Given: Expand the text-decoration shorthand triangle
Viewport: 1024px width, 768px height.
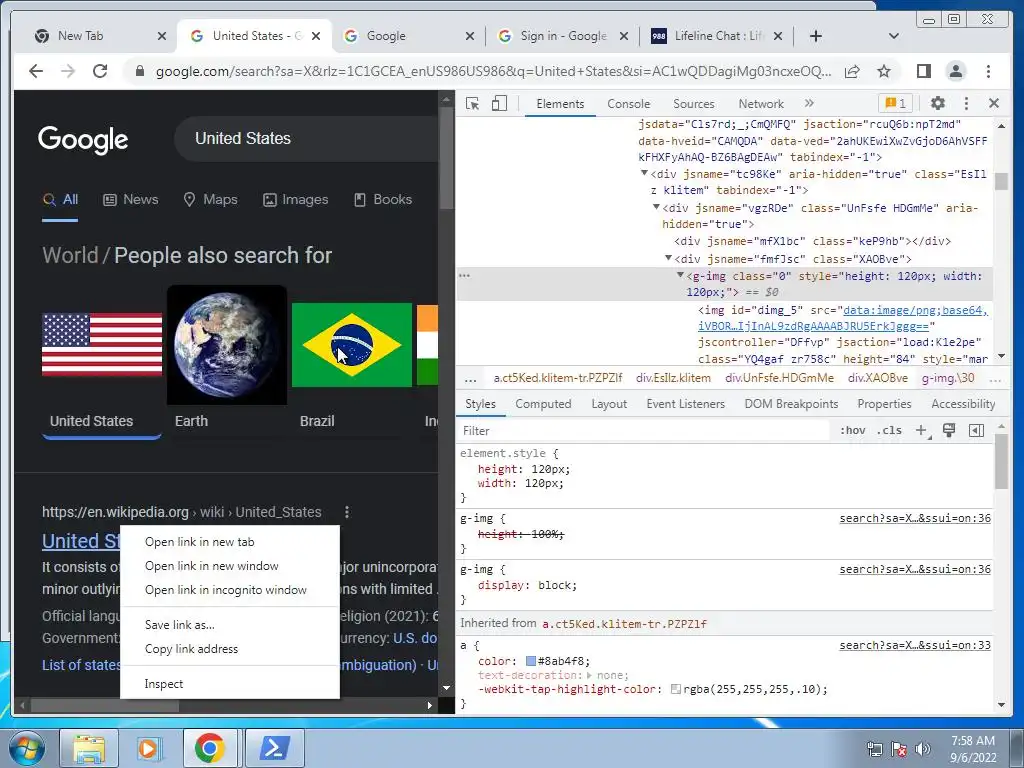Looking at the screenshot, I should tap(589, 675).
